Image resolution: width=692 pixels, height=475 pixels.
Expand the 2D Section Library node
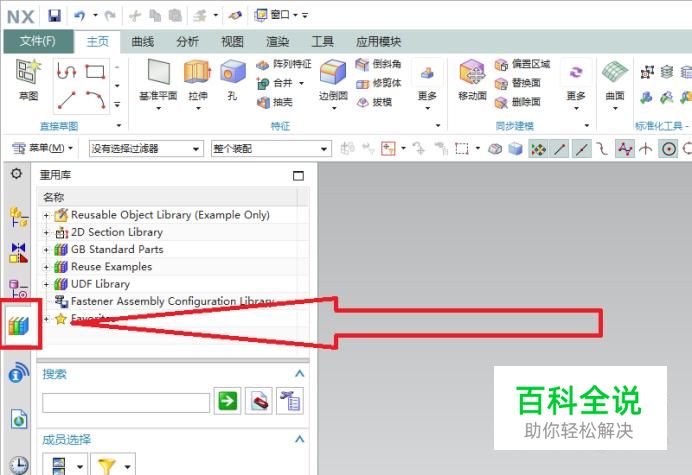[46, 233]
